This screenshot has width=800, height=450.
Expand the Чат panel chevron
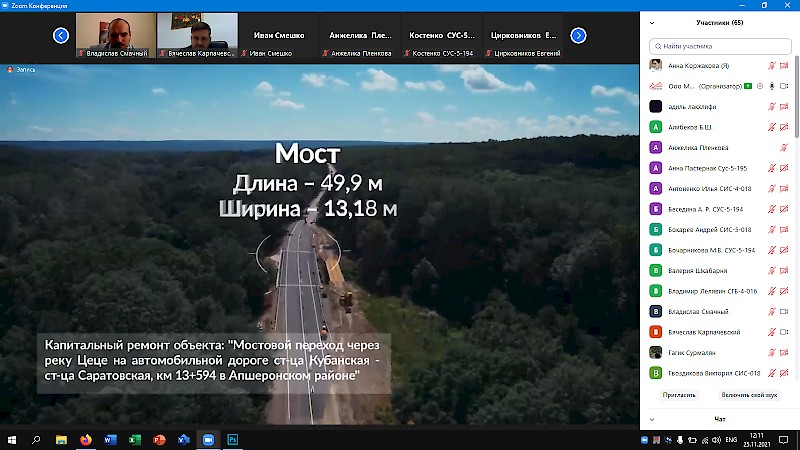point(652,419)
